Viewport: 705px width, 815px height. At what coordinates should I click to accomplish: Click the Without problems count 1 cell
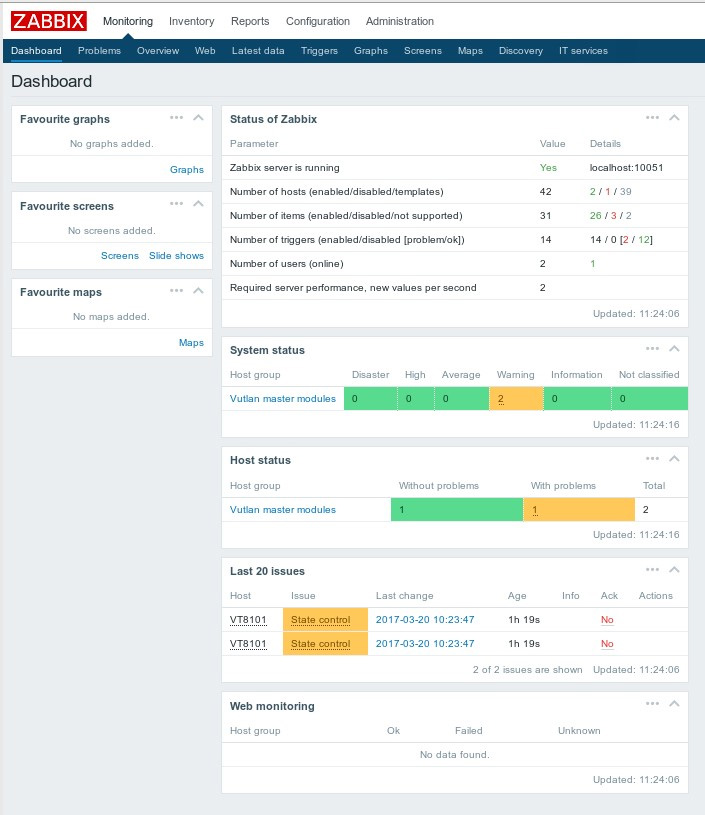click(457, 510)
